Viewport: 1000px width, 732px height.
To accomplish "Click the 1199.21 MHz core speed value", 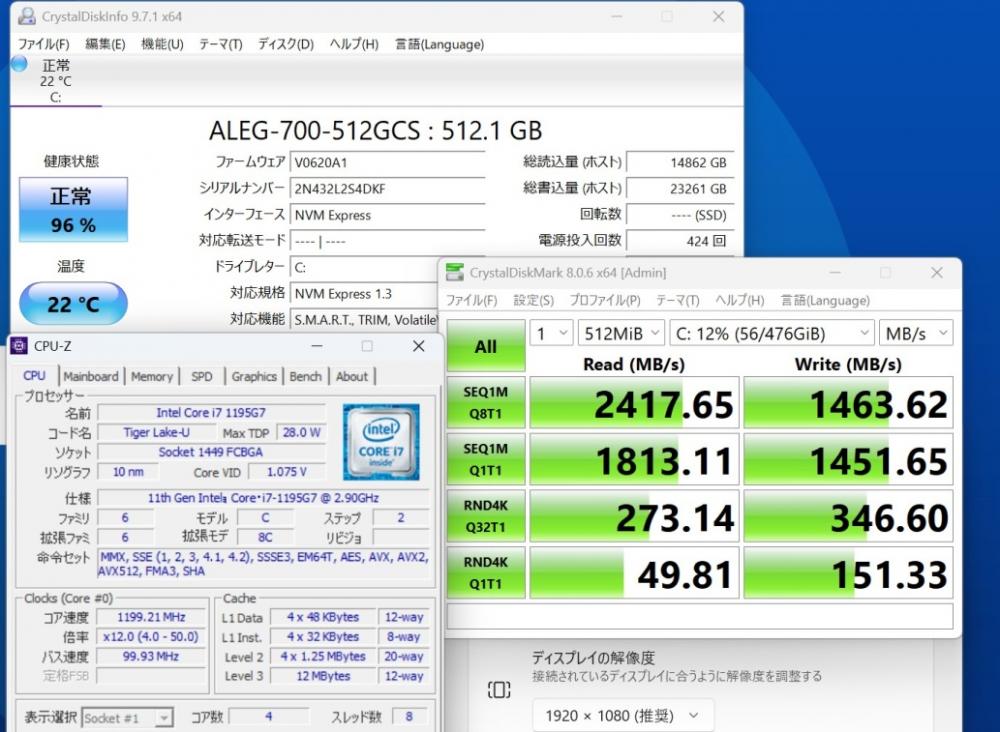I will pyautogui.click(x=151, y=617).
